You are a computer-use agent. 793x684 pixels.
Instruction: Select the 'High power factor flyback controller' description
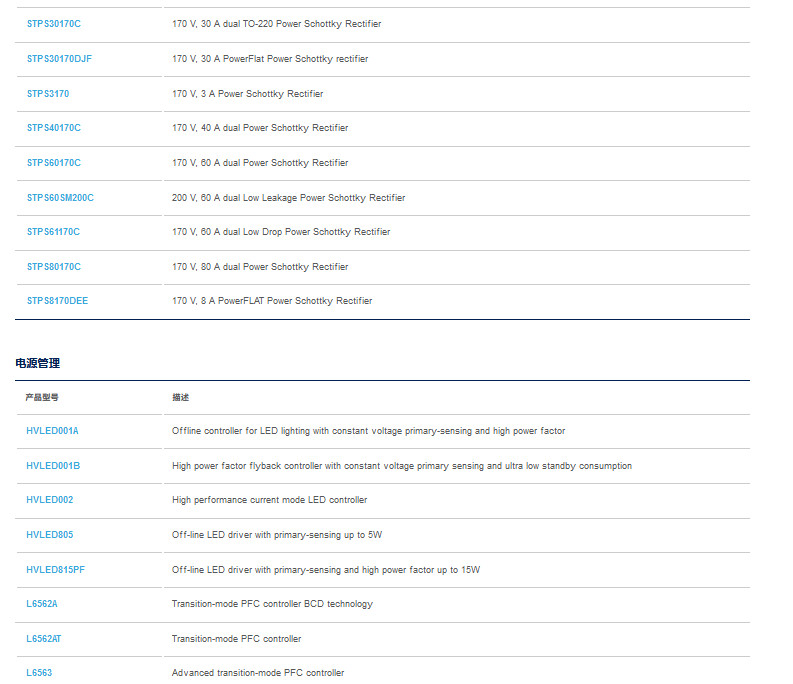[402, 465]
